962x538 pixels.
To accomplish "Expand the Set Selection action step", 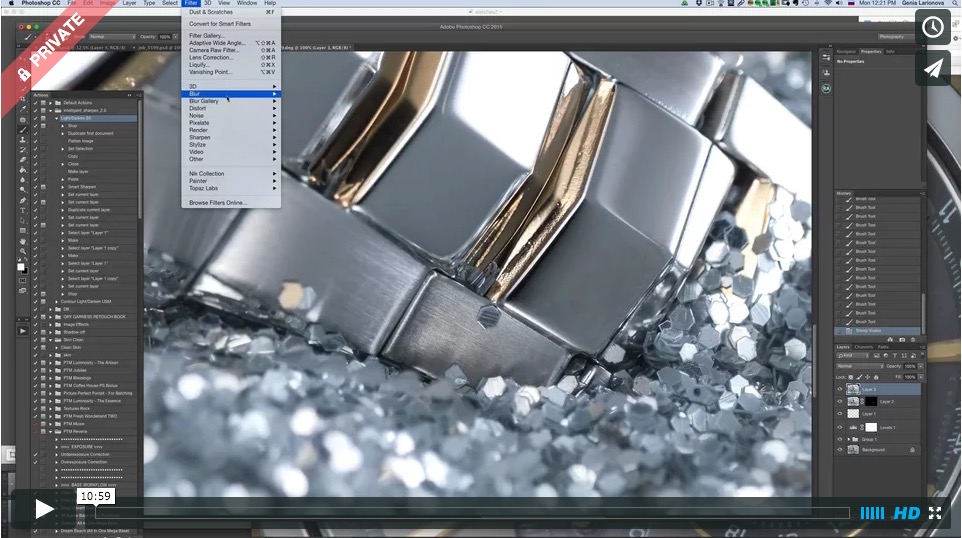I will (x=63, y=148).
